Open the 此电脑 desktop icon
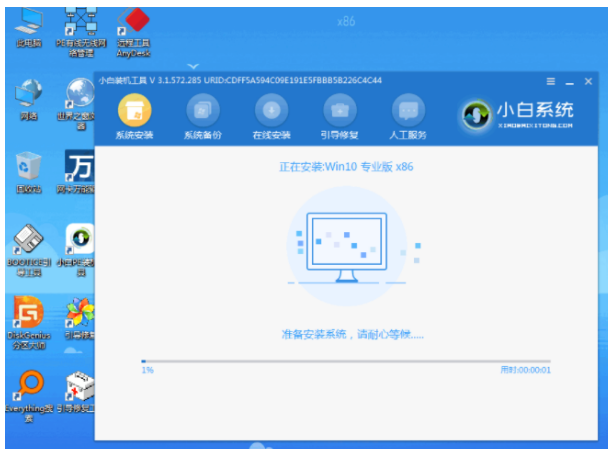Image resolution: width=608 pixels, height=449 pixels. (28, 28)
